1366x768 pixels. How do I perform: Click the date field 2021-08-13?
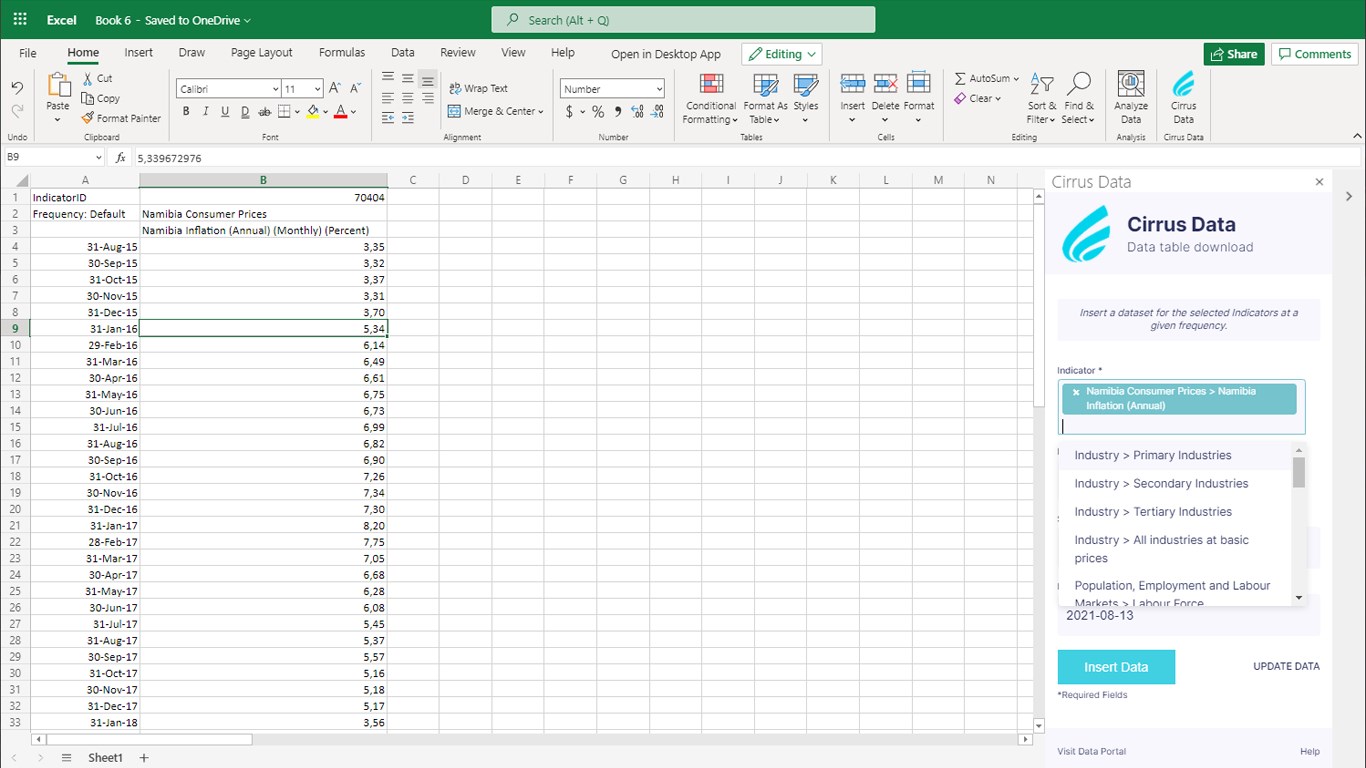1189,615
